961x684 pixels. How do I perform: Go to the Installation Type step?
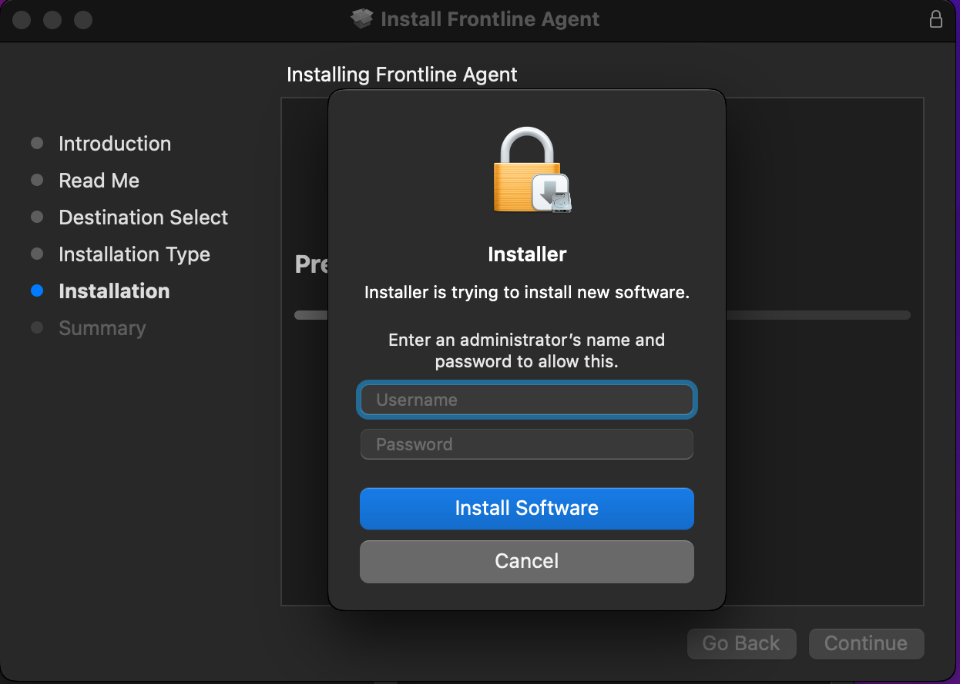pos(134,255)
